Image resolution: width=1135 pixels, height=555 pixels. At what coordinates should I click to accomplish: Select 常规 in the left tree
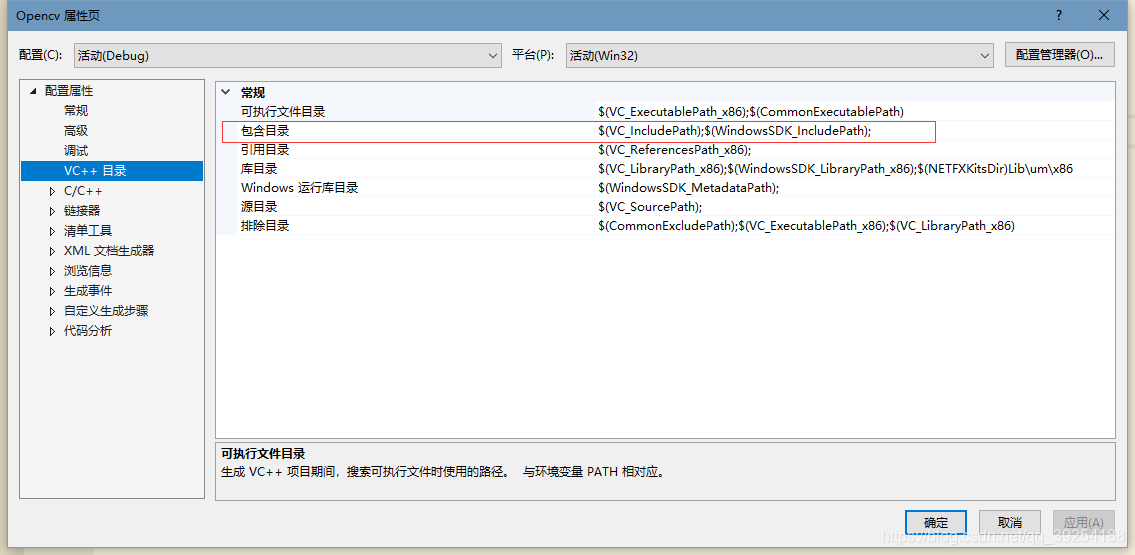[x=76, y=111]
